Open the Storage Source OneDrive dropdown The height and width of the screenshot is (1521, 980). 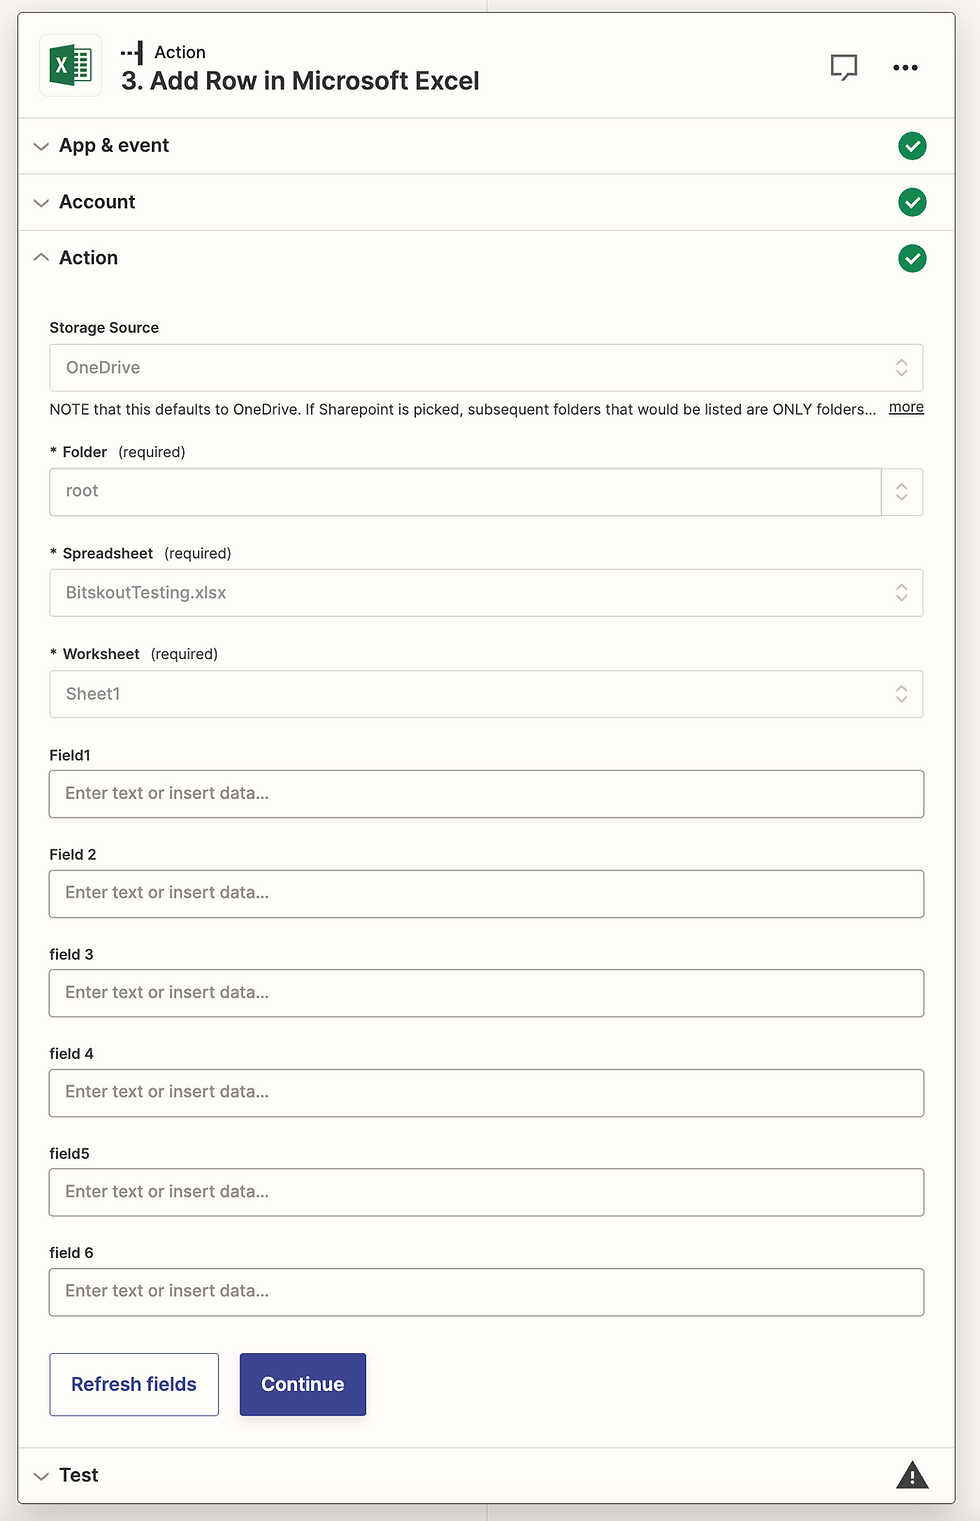[x=486, y=367]
